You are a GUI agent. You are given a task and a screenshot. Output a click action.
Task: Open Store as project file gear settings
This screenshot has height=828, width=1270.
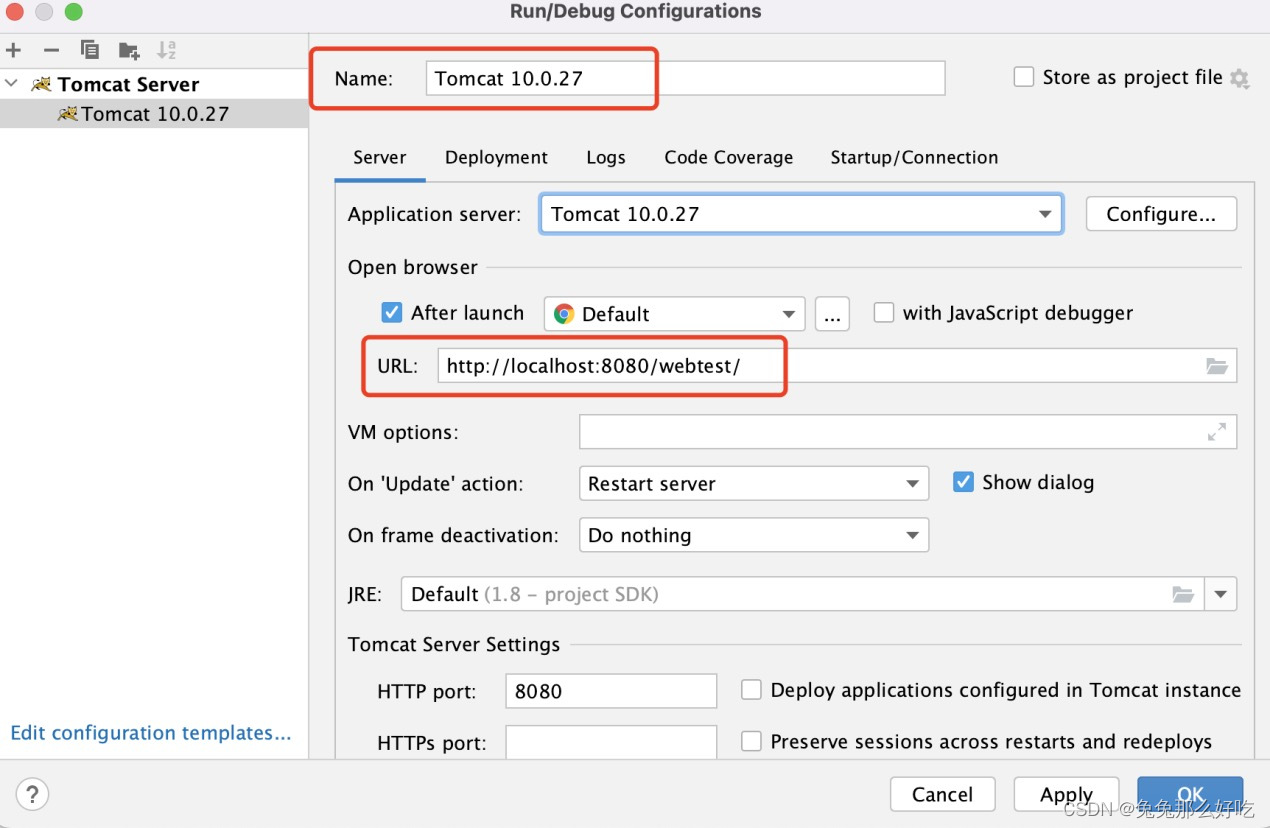coord(1240,78)
